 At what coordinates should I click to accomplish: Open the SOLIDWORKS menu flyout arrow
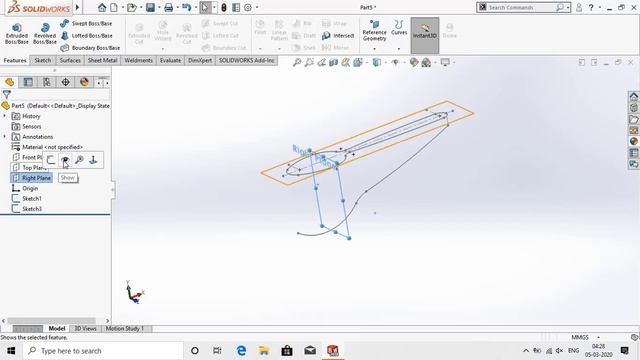coord(77,7)
